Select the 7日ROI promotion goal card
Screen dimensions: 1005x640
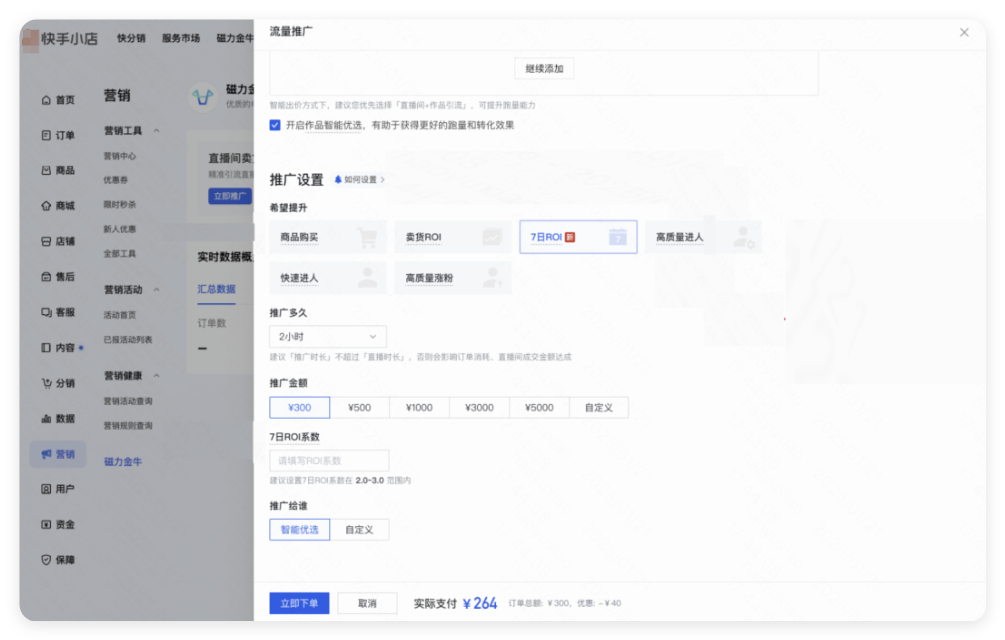pyautogui.click(x=578, y=236)
